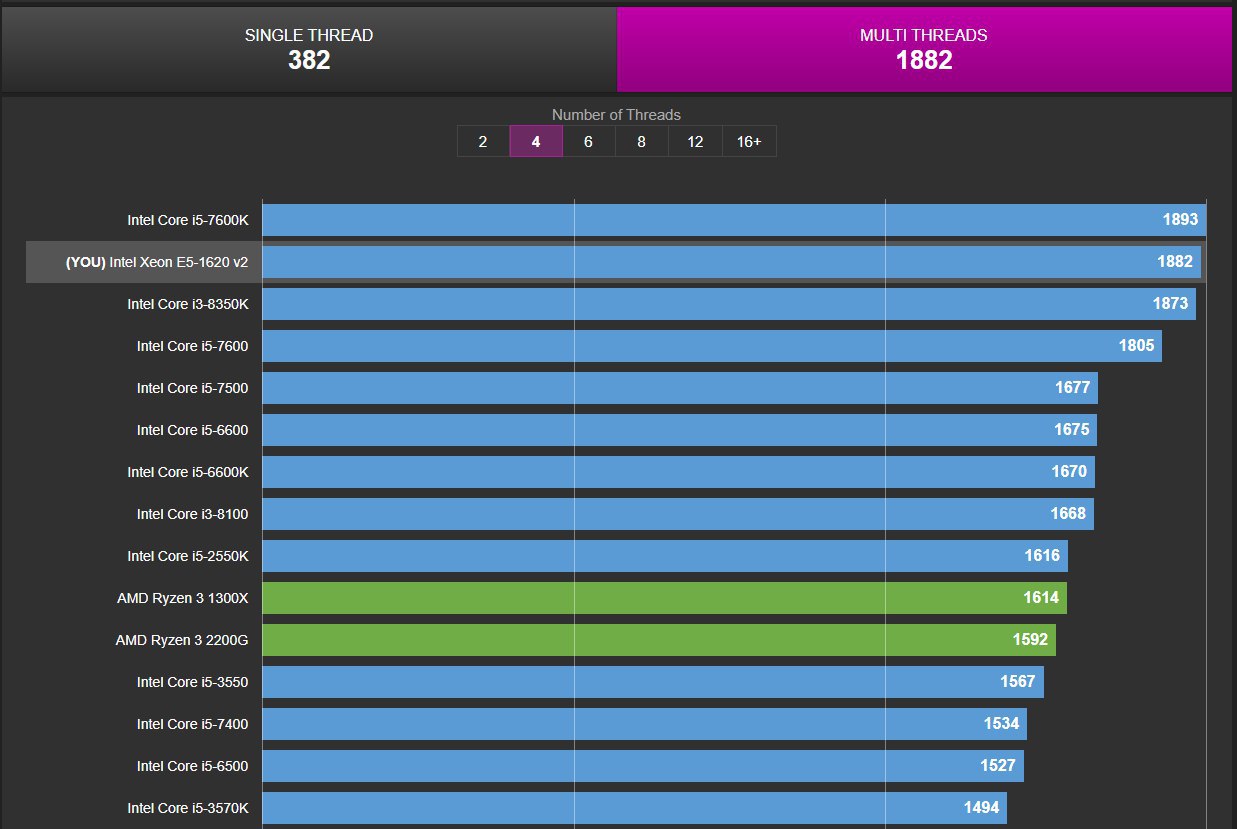Image resolution: width=1237 pixels, height=829 pixels.
Task: Click the Number of Threads heading
Action: pos(616,115)
